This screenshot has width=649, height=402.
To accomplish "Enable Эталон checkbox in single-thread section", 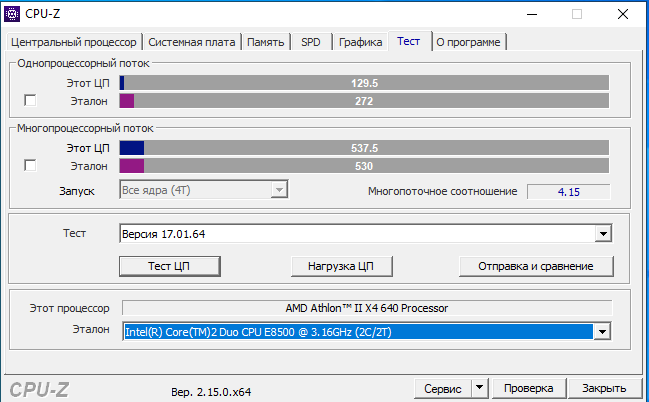I will pos(30,101).
